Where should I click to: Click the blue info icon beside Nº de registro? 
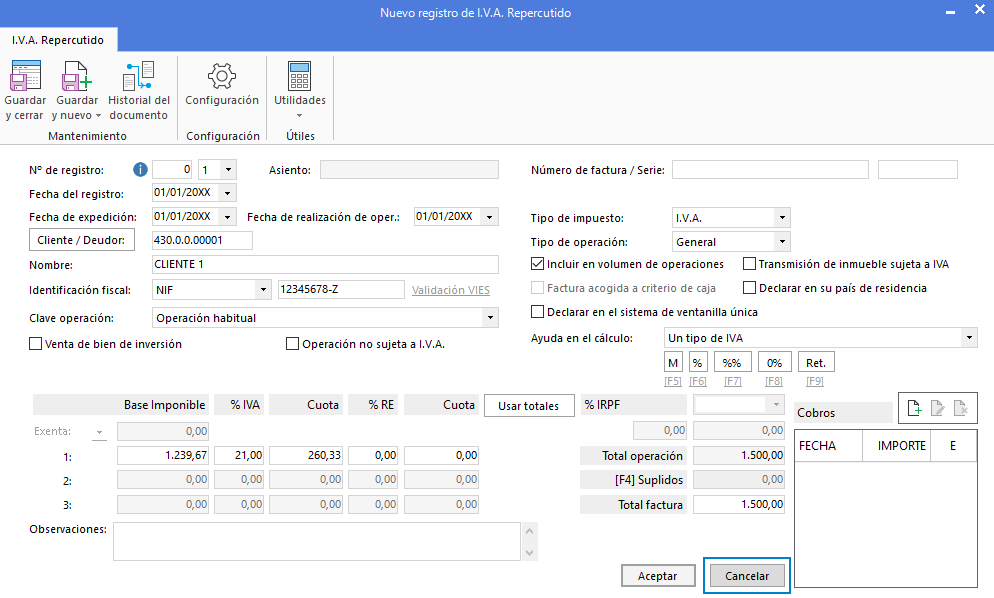(x=140, y=170)
